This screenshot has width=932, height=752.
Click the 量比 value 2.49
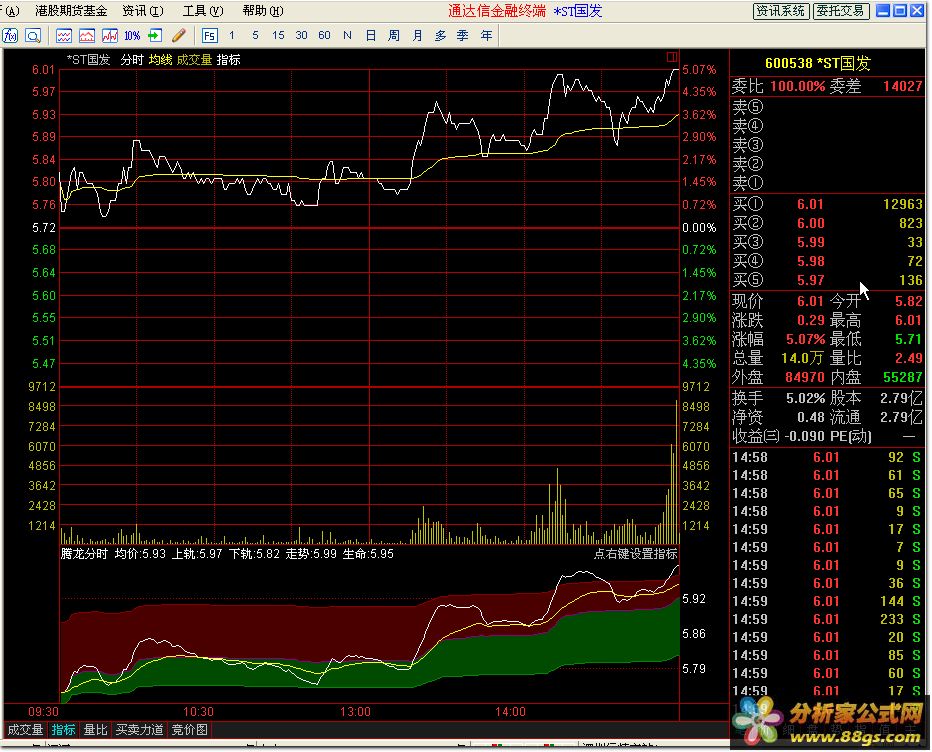click(909, 358)
